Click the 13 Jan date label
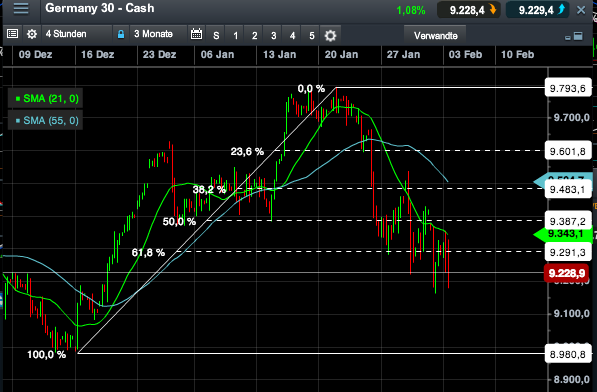This screenshot has width=597, height=392. click(x=279, y=55)
